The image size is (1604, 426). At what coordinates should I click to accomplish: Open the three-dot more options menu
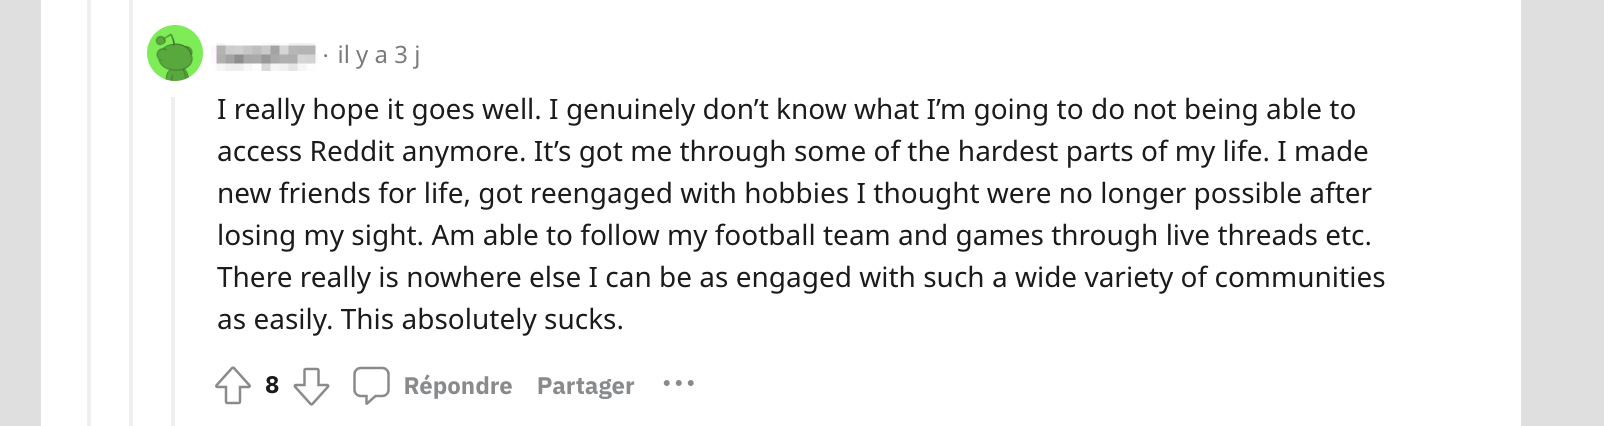pos(679,383)
